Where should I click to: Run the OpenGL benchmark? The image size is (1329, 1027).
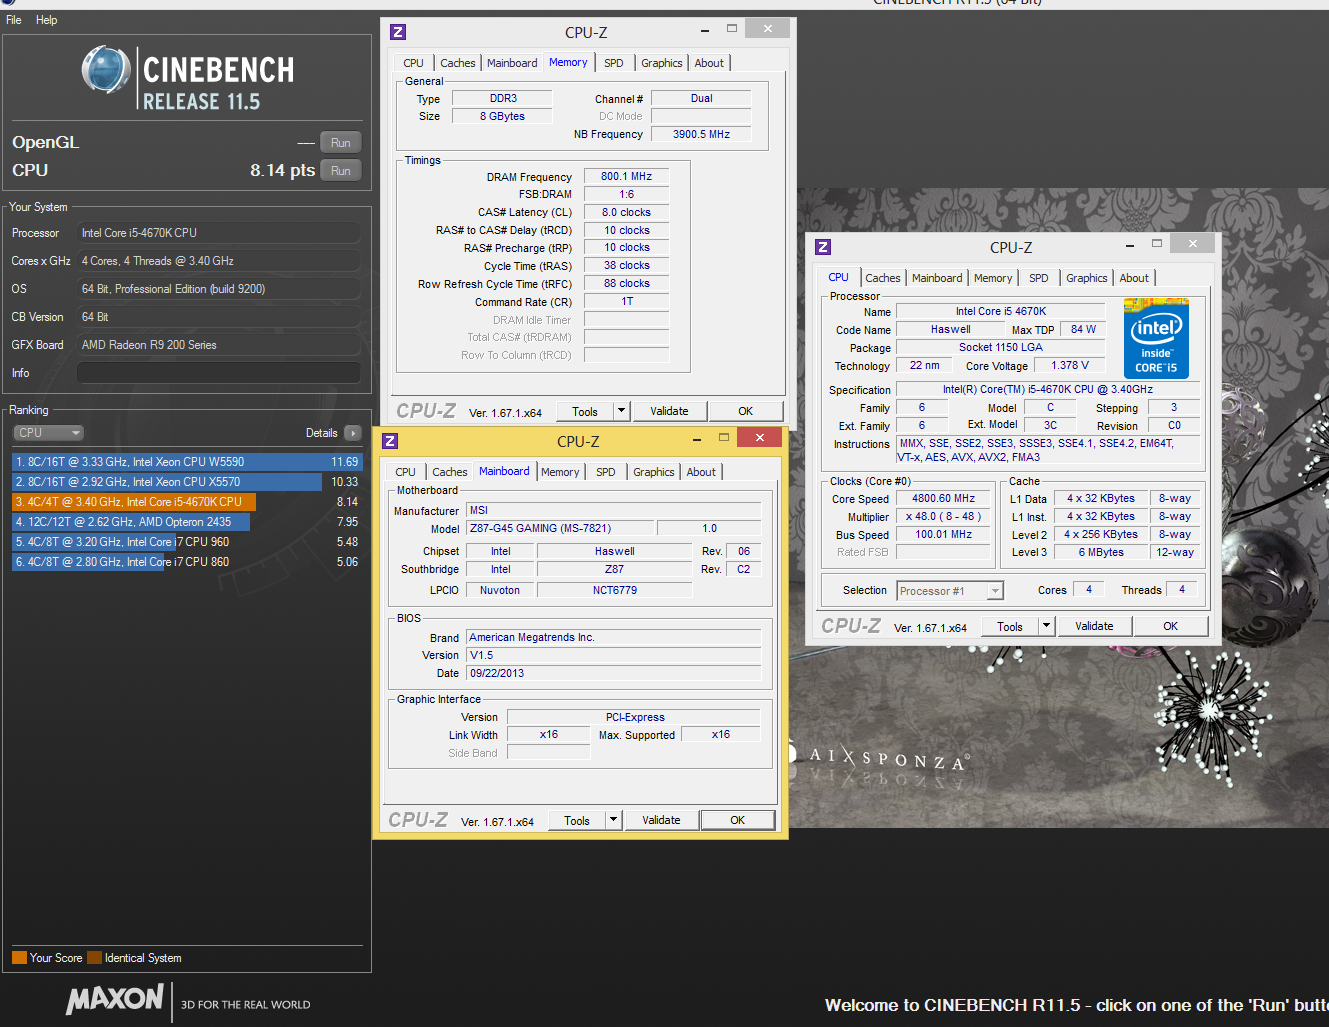point(340,143)
